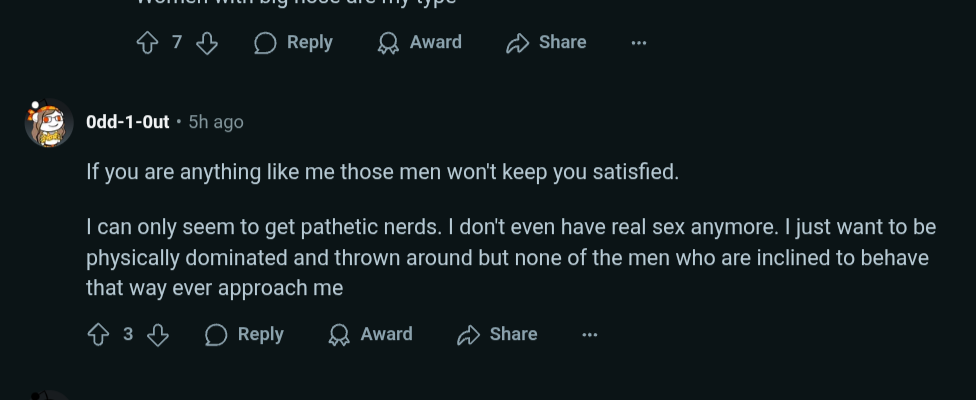Visit the Odd-1-Out username profile link
Image resolution: width=976 pixels, height=400 pixels.
(x=128, y=122)
